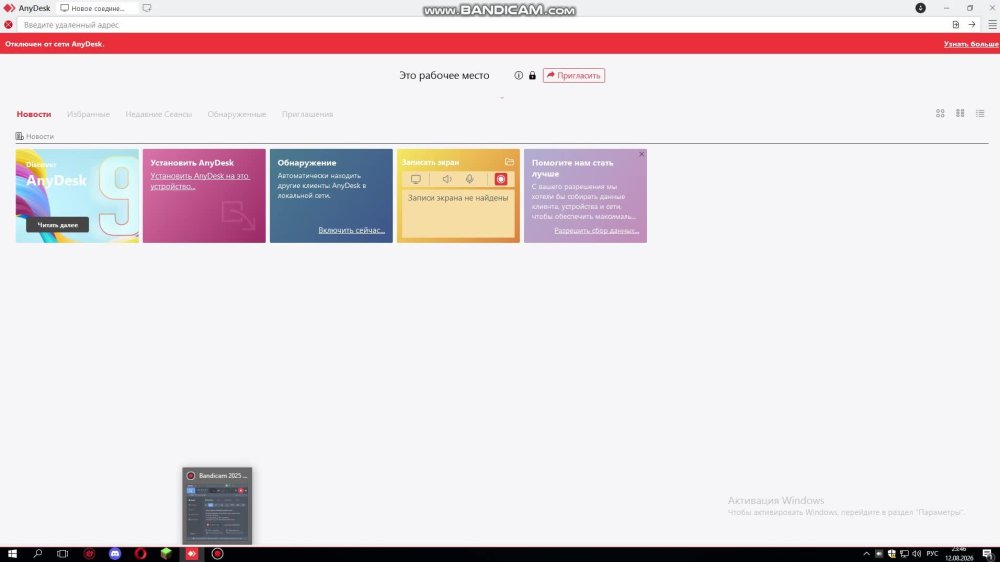Click the 'Записать экран' card title
This screenshot has width=1000, height=562.
pyautogui.click(x=430, y=163)
